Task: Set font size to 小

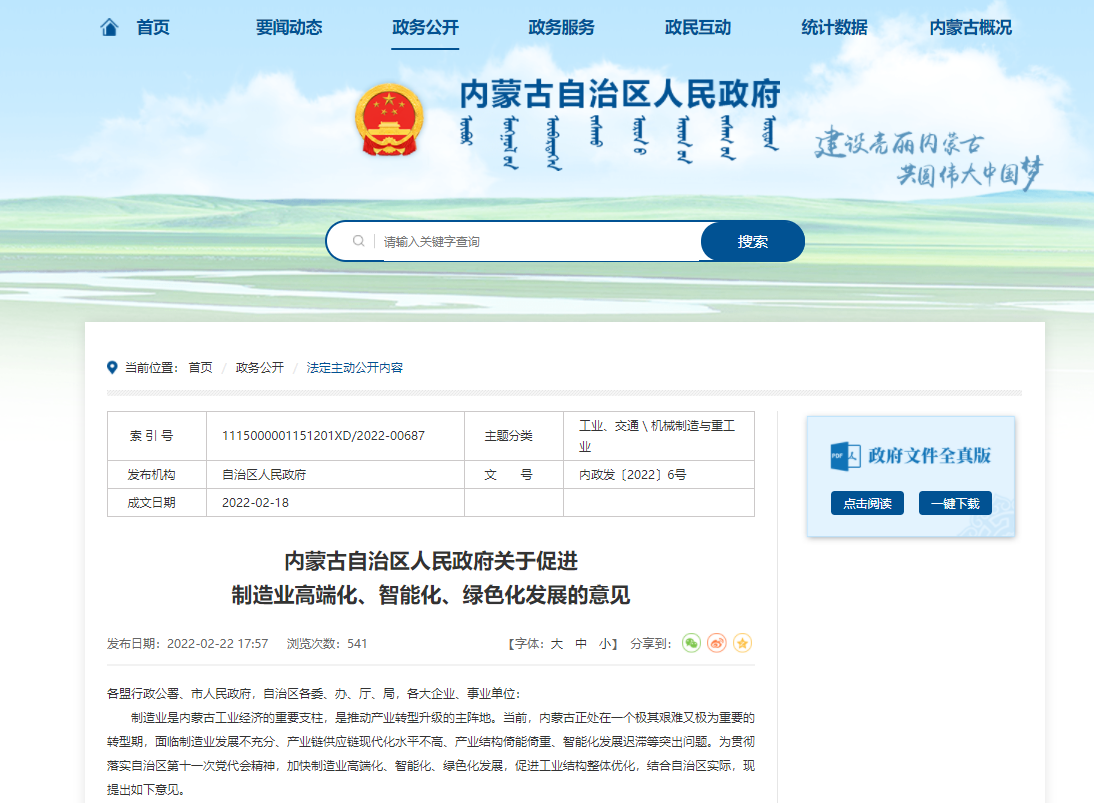Action: tap(605, 644)
